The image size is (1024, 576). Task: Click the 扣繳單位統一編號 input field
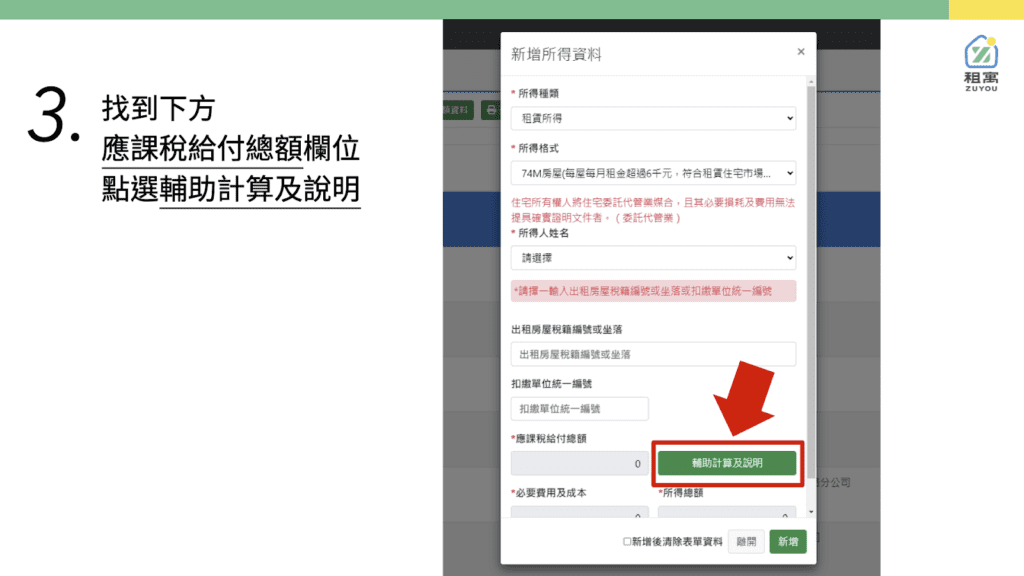coord(579,408)
